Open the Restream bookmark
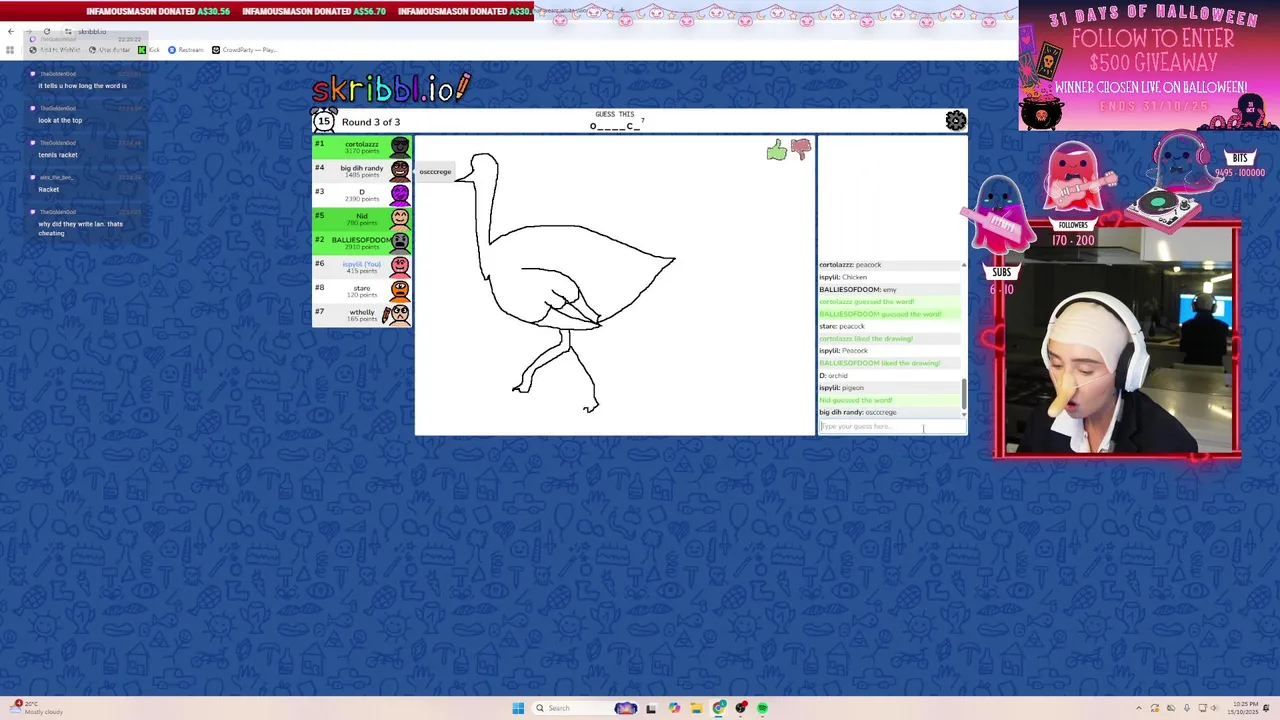This screenshot has height=720, width=1280. (x=186, y=50)
